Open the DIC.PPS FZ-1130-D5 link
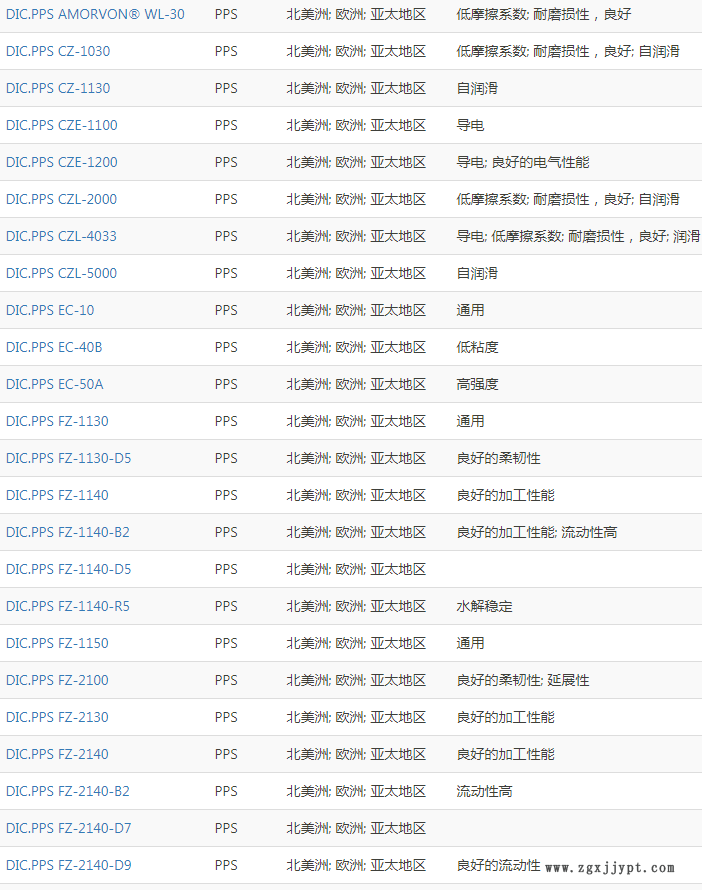This screenshot has width=702, height=890. [68, 458]
